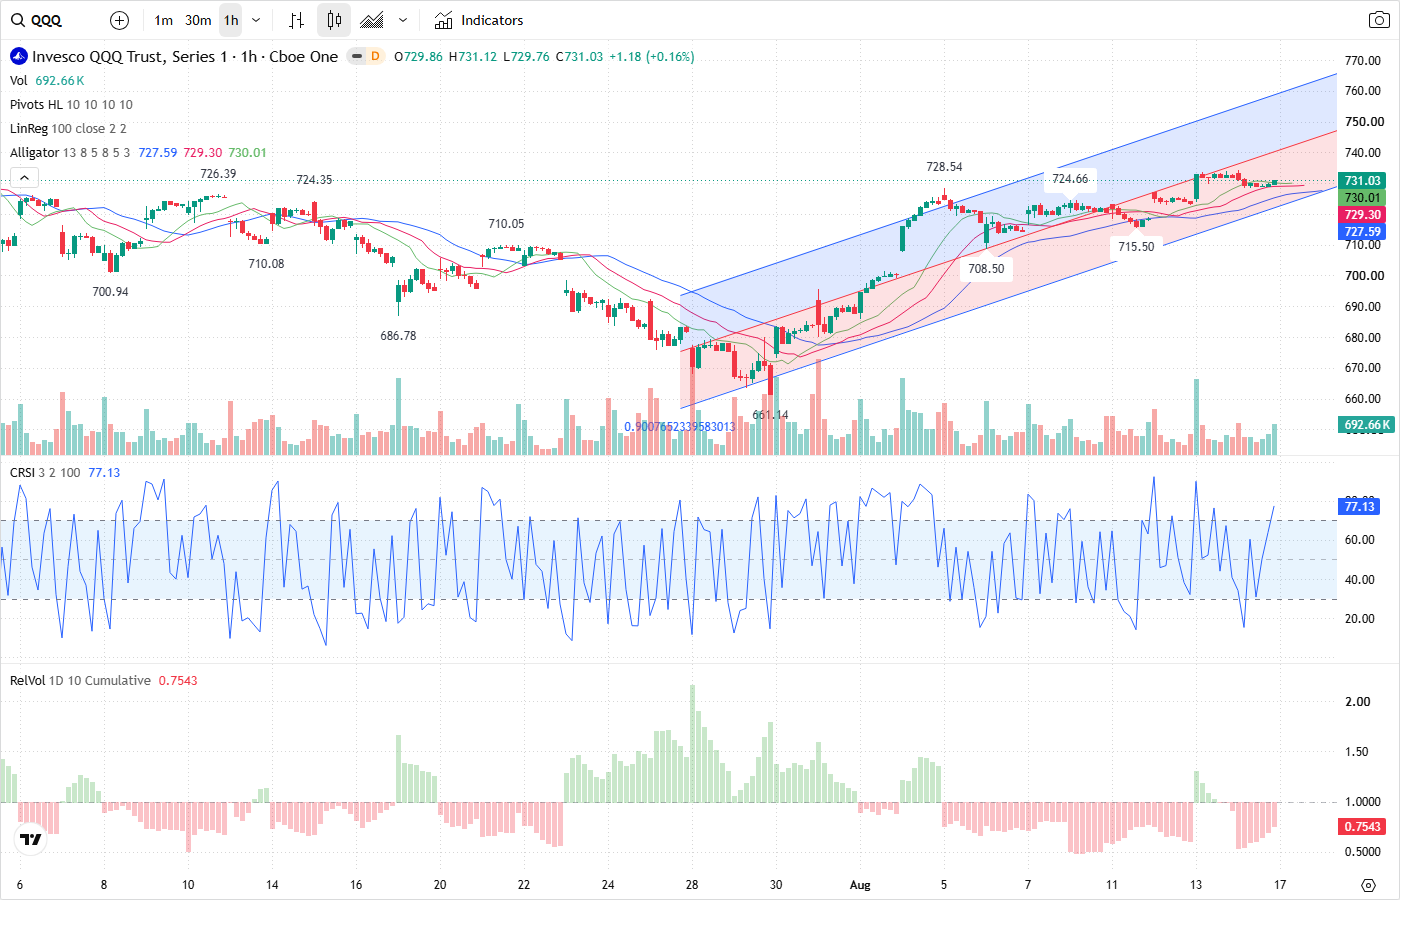The width and height of the screenshot is (1420, 950).
Task: Click the add symbol plus icon
Action: point(119,20)
